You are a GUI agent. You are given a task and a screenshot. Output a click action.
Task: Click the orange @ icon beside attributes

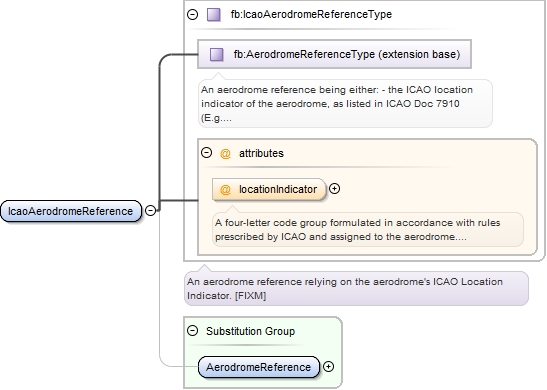click(x=225, y=153)
